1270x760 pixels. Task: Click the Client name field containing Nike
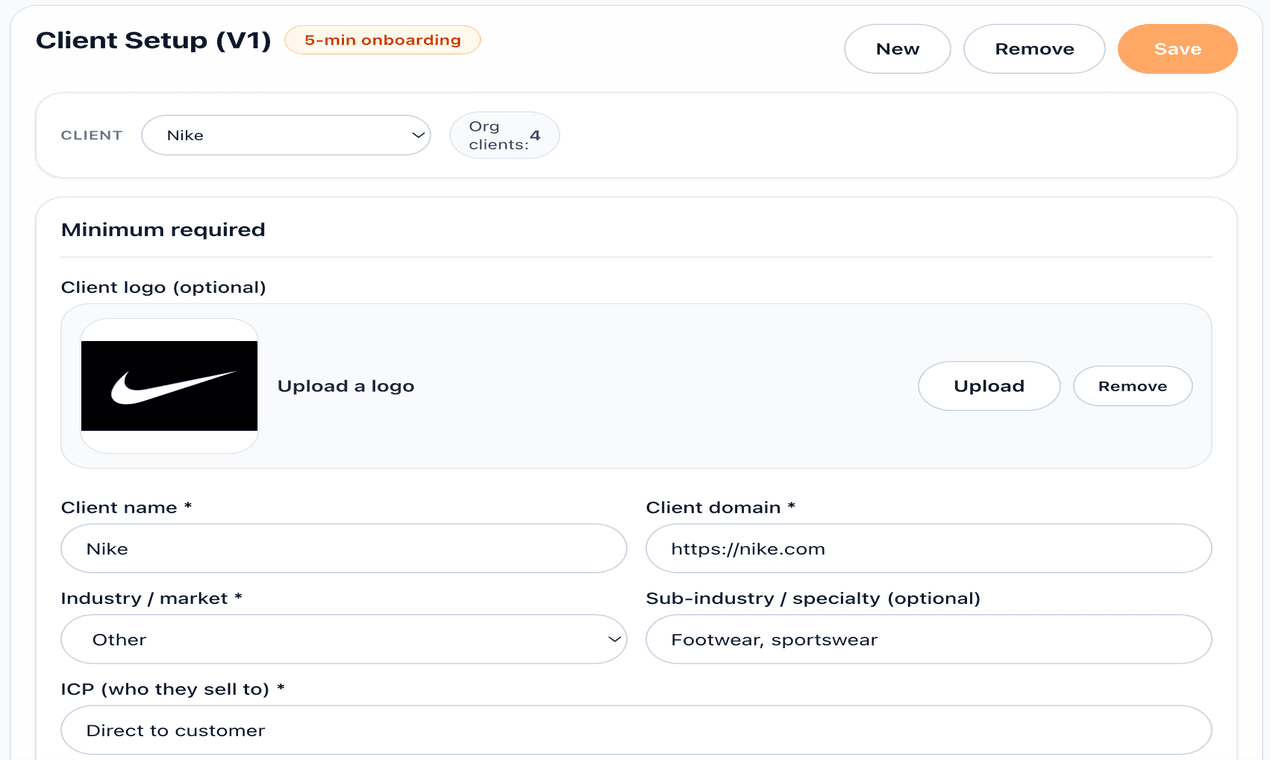coord(344,548)
